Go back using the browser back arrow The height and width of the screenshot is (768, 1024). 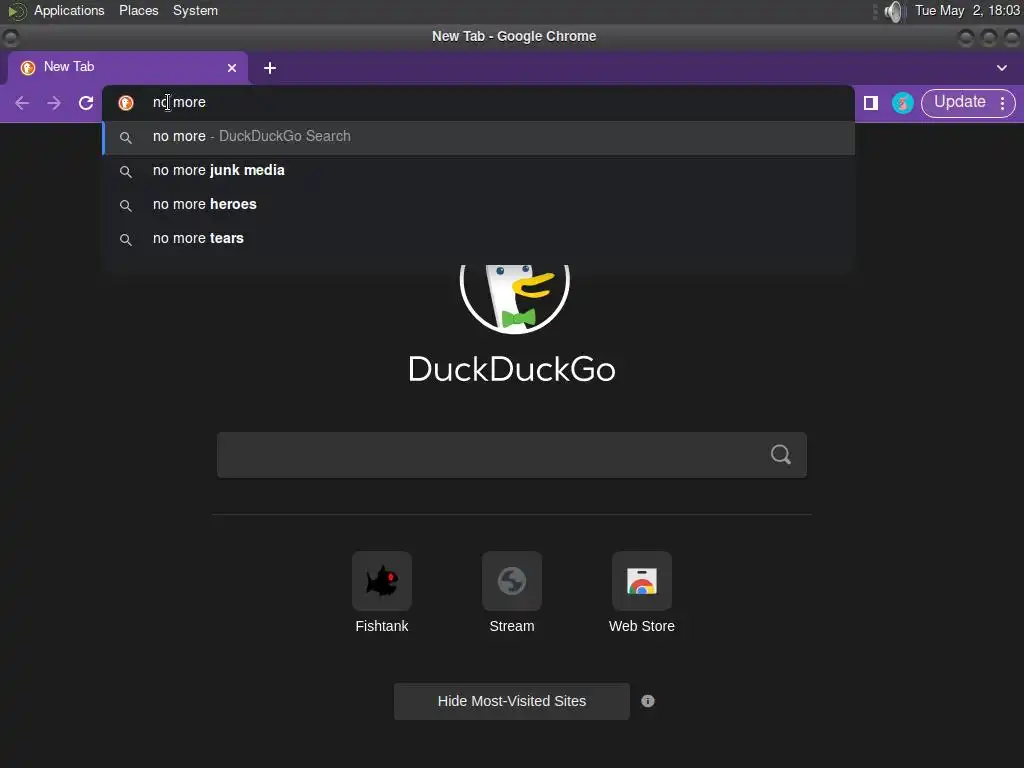click(22, 103)
